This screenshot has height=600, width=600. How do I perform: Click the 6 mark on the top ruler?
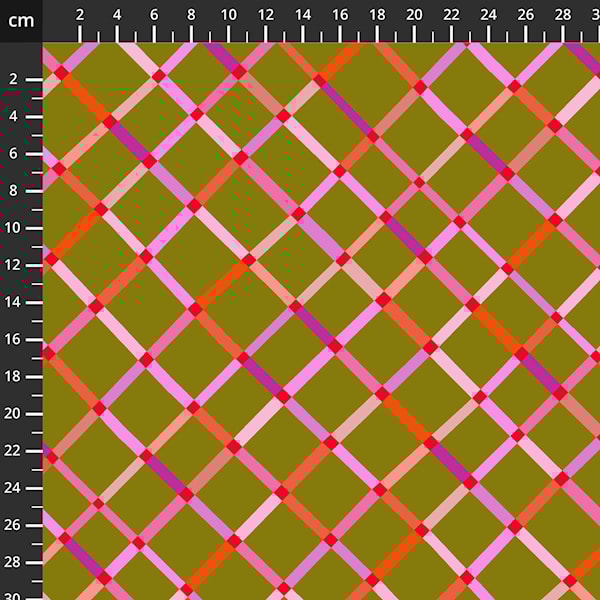click(154, 16)
